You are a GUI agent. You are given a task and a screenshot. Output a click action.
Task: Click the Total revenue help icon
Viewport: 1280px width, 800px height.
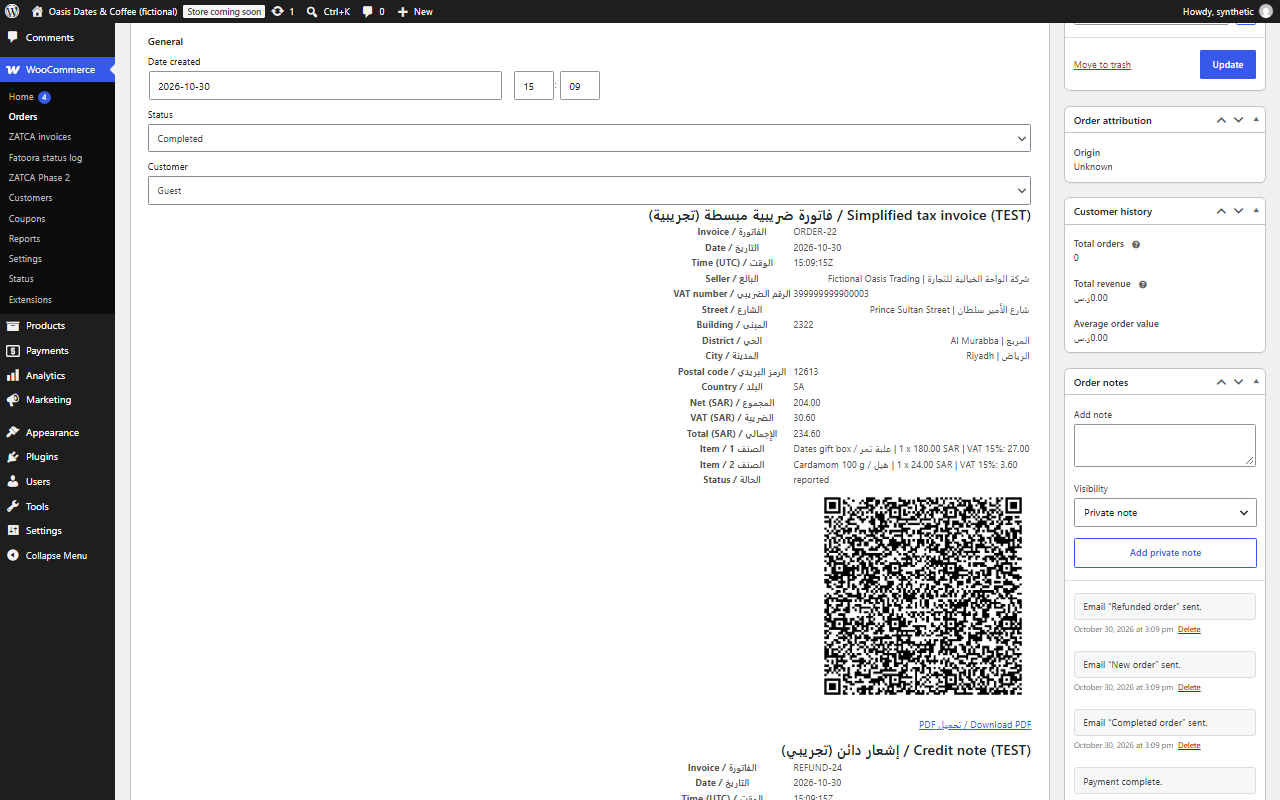click(1142, 284)
